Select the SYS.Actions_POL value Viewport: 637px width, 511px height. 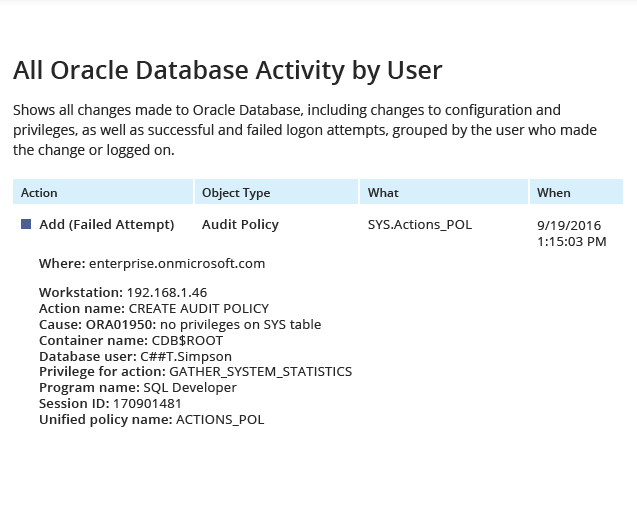click(x=420, y=225)
